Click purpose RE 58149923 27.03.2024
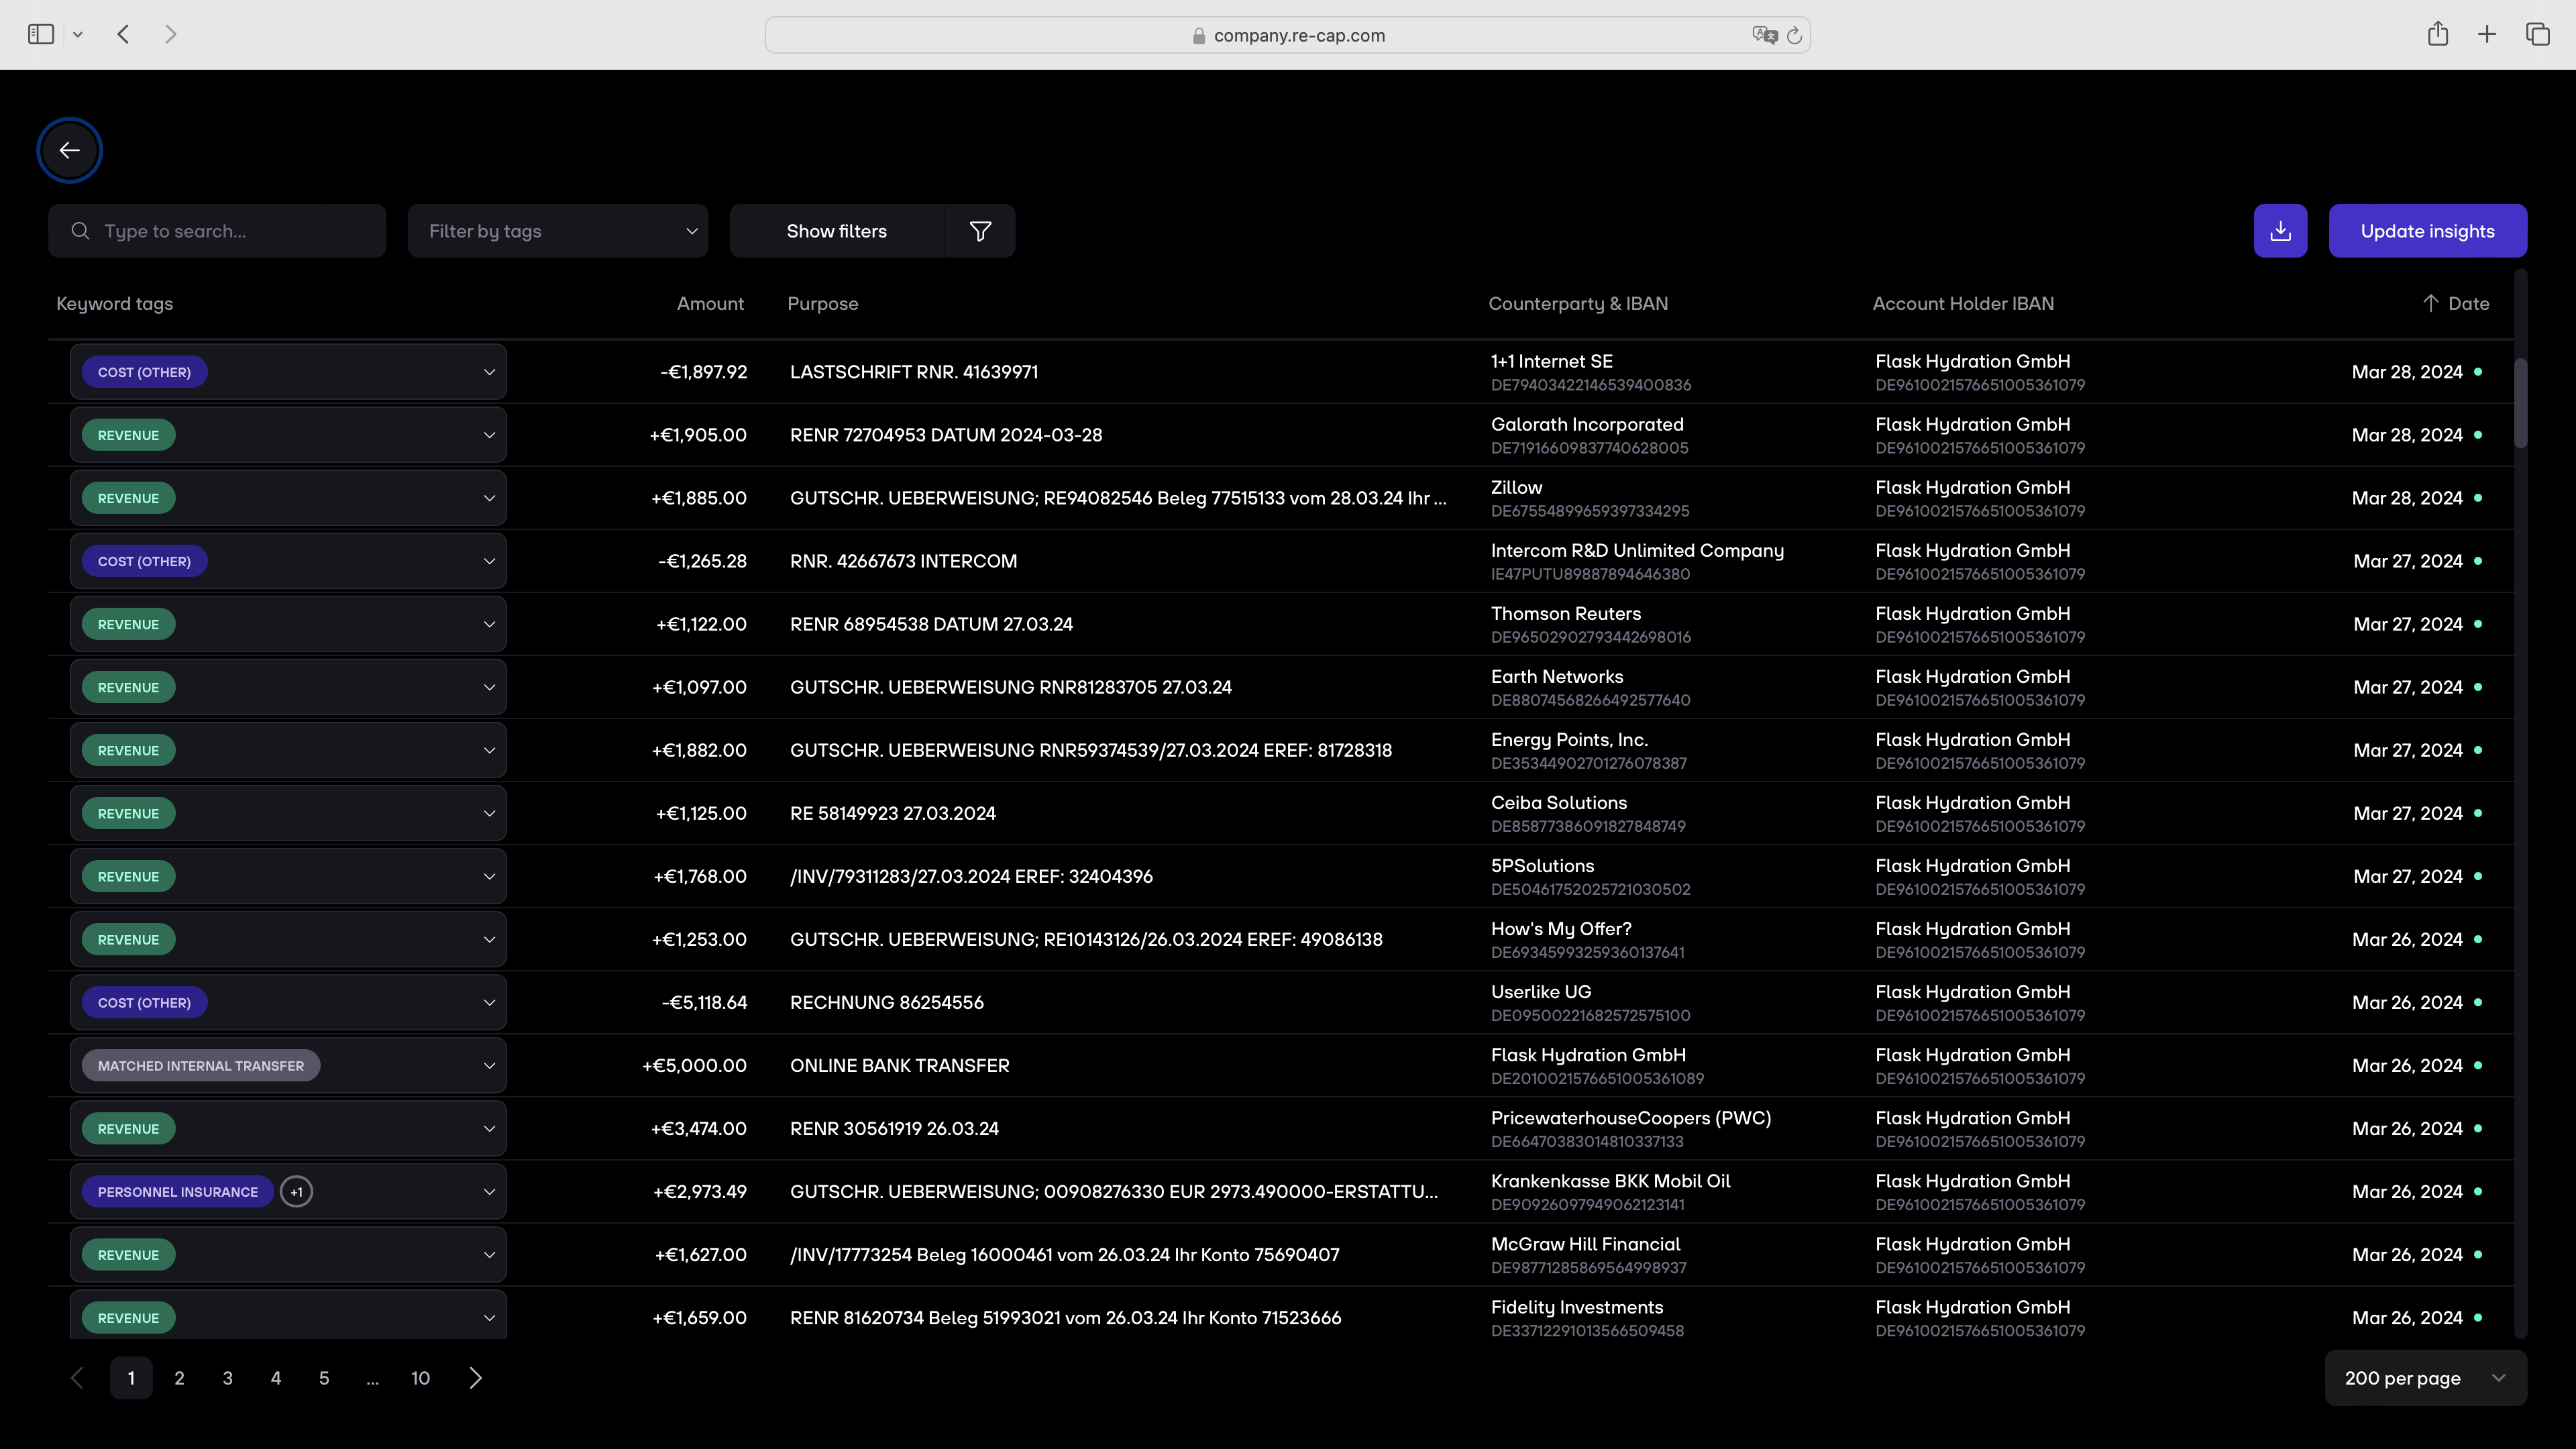Screen dimensions: 2576x1449 click(893, 813)
